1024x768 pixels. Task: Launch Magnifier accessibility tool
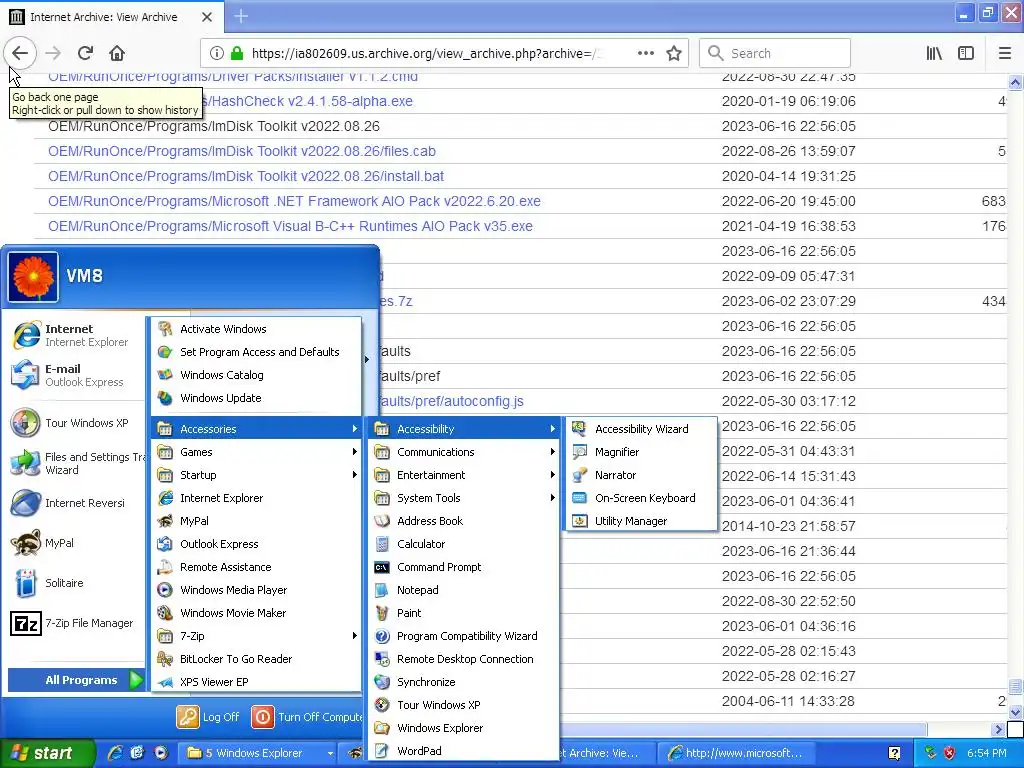642,452
